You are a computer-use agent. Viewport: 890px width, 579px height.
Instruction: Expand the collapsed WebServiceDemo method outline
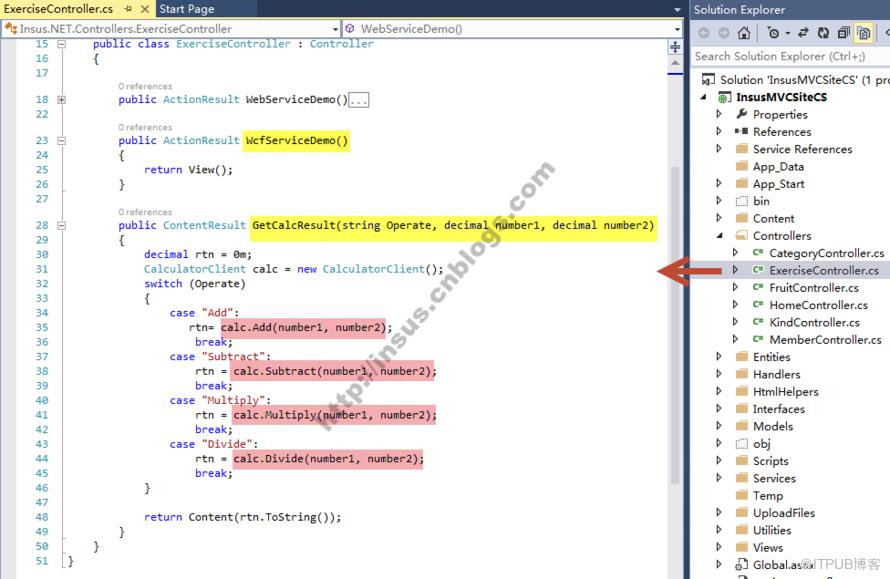[61, 100]
